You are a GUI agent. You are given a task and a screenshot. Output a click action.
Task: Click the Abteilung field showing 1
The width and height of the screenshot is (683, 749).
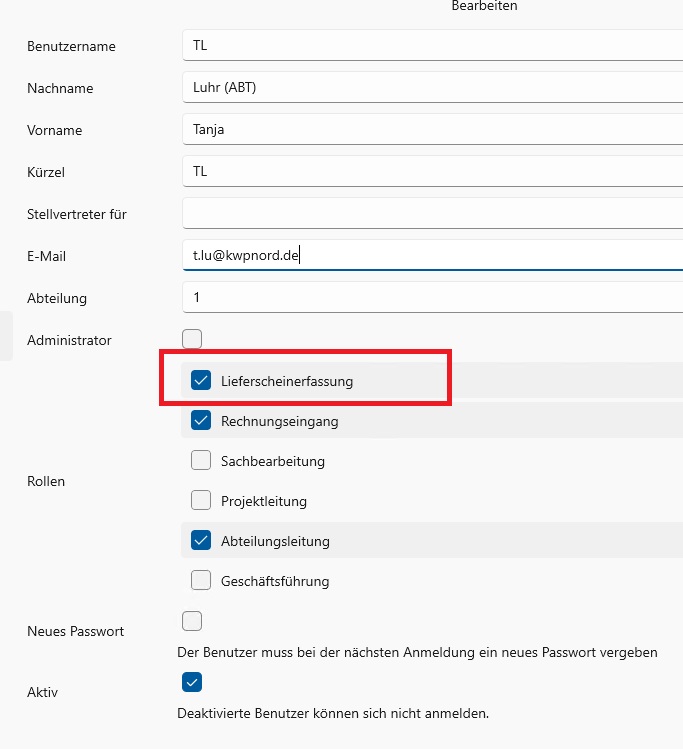[x=430, y=298]
